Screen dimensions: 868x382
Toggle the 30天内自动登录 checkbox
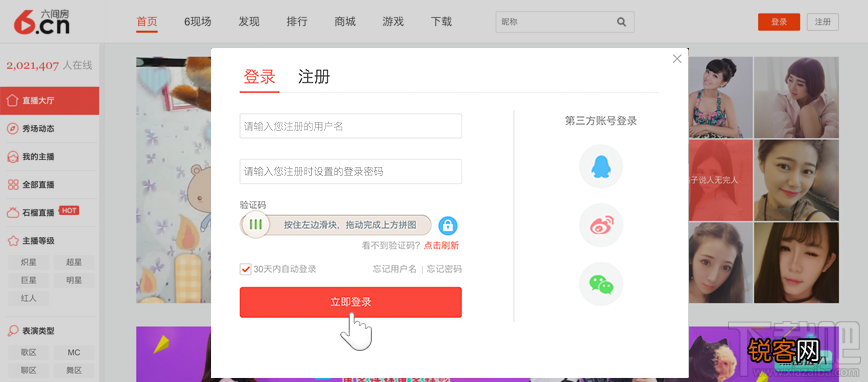pyautogui.click(x=246, y=269)
